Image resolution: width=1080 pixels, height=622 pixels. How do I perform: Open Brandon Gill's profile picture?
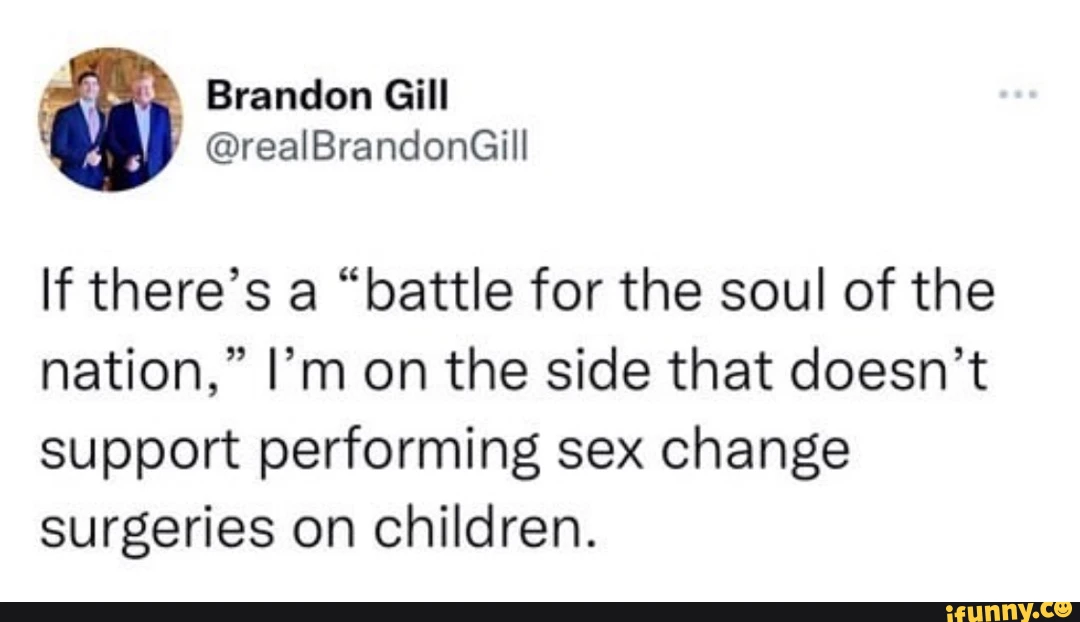click(x=110, y=119)
